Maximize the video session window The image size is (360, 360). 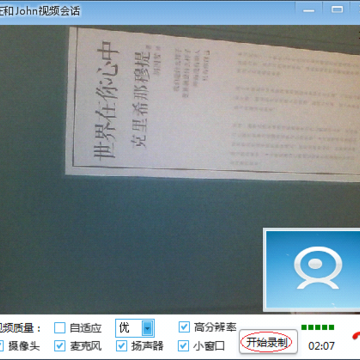[337, 10]
